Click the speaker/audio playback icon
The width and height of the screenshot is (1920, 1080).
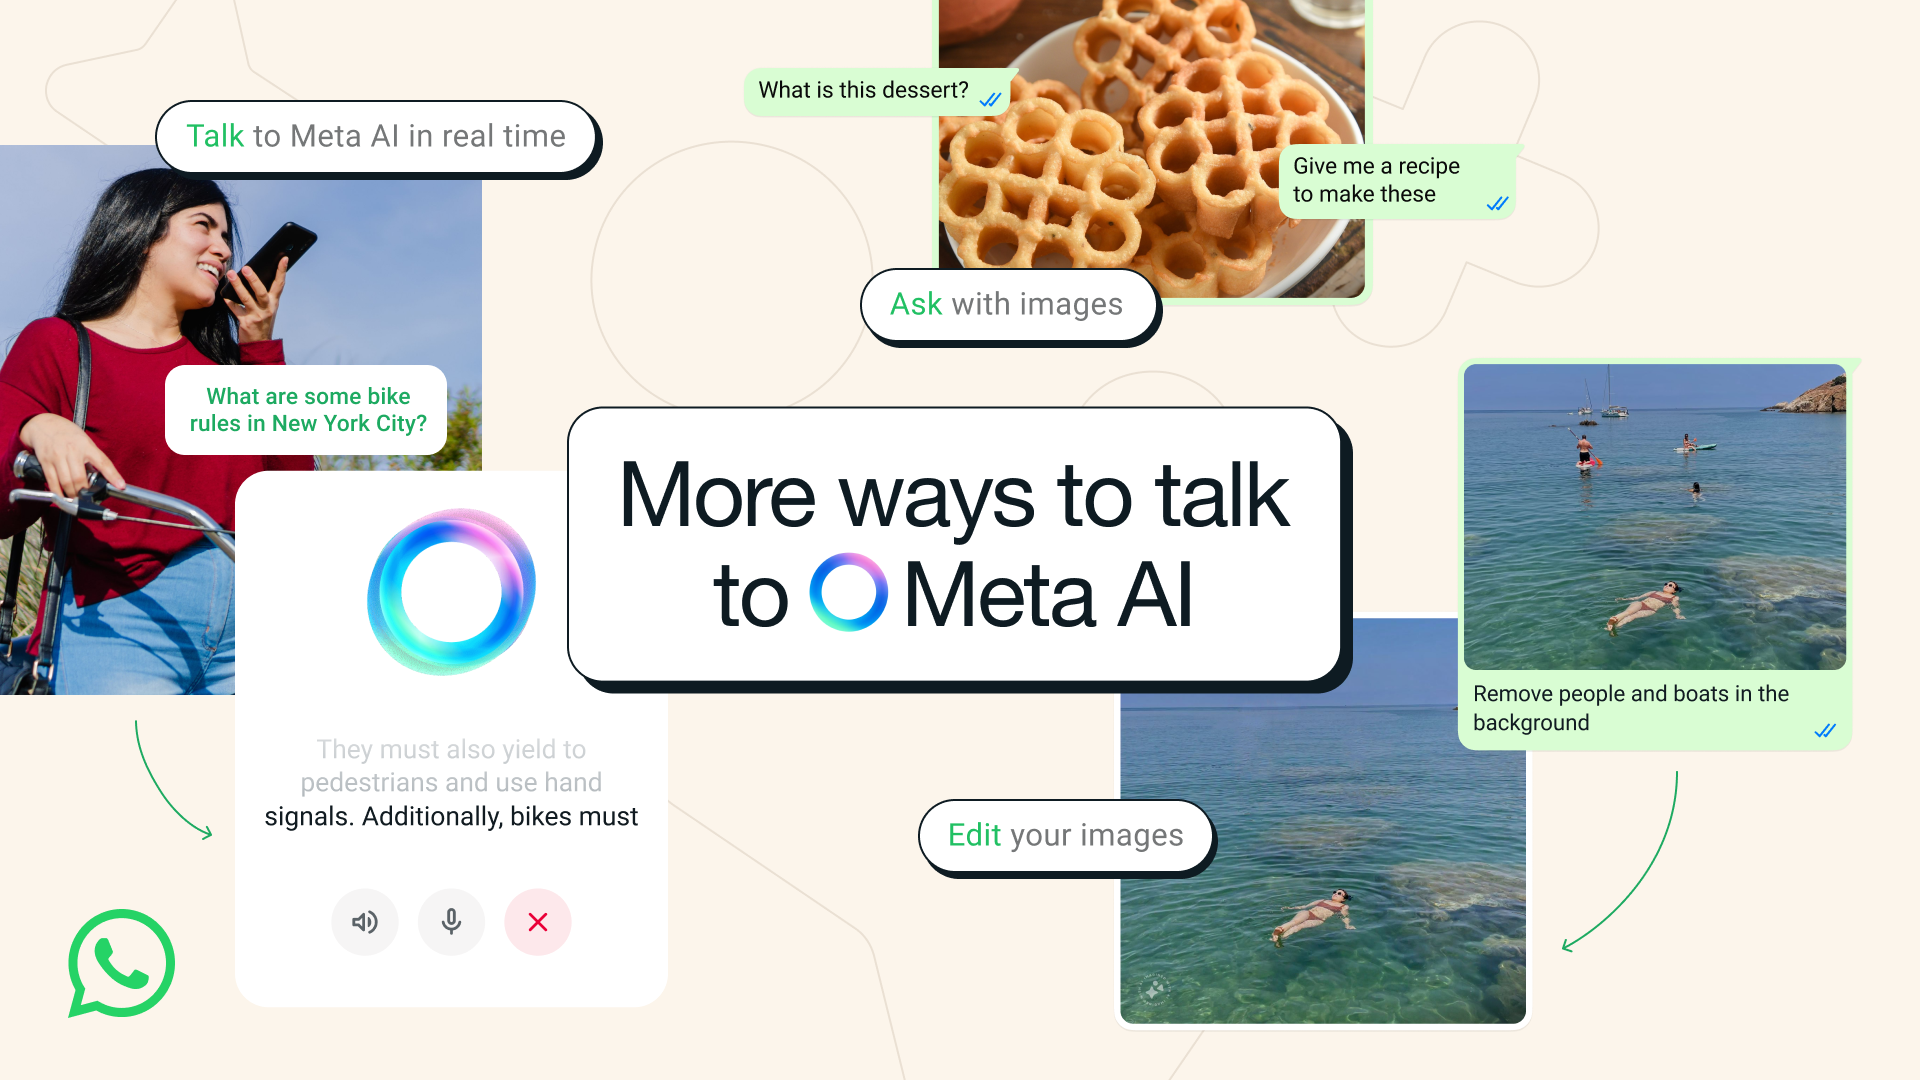(x=364, y=922)
